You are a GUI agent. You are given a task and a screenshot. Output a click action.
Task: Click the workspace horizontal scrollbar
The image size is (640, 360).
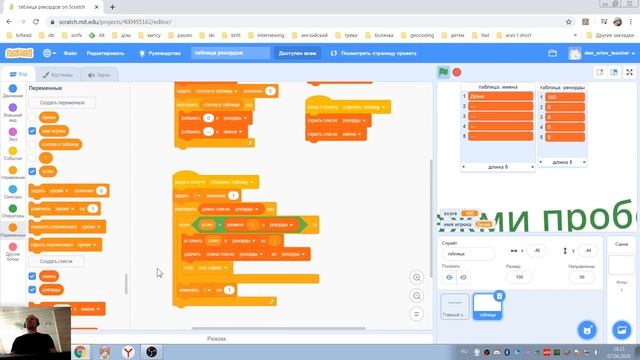coord(278,328)
